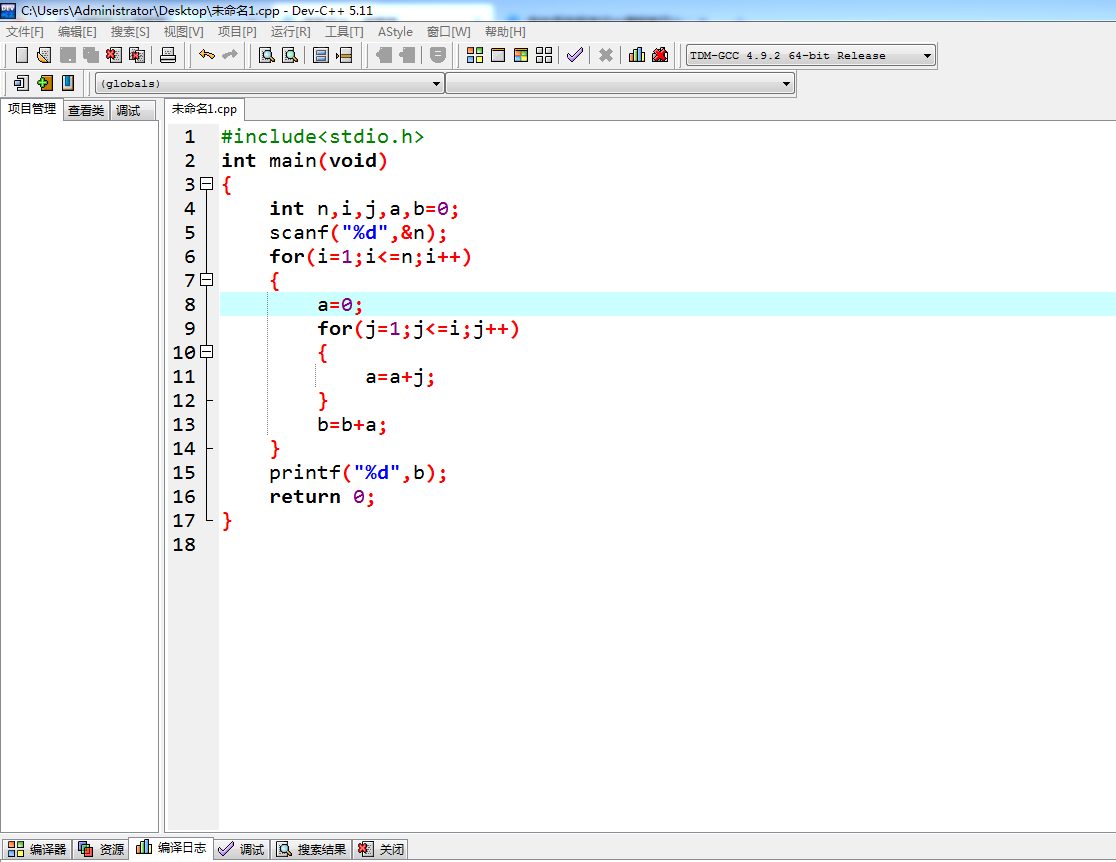The image size is (1116, 862).
Task: Click the Open file toolbar icon
Action: click(x=44, y=55)
